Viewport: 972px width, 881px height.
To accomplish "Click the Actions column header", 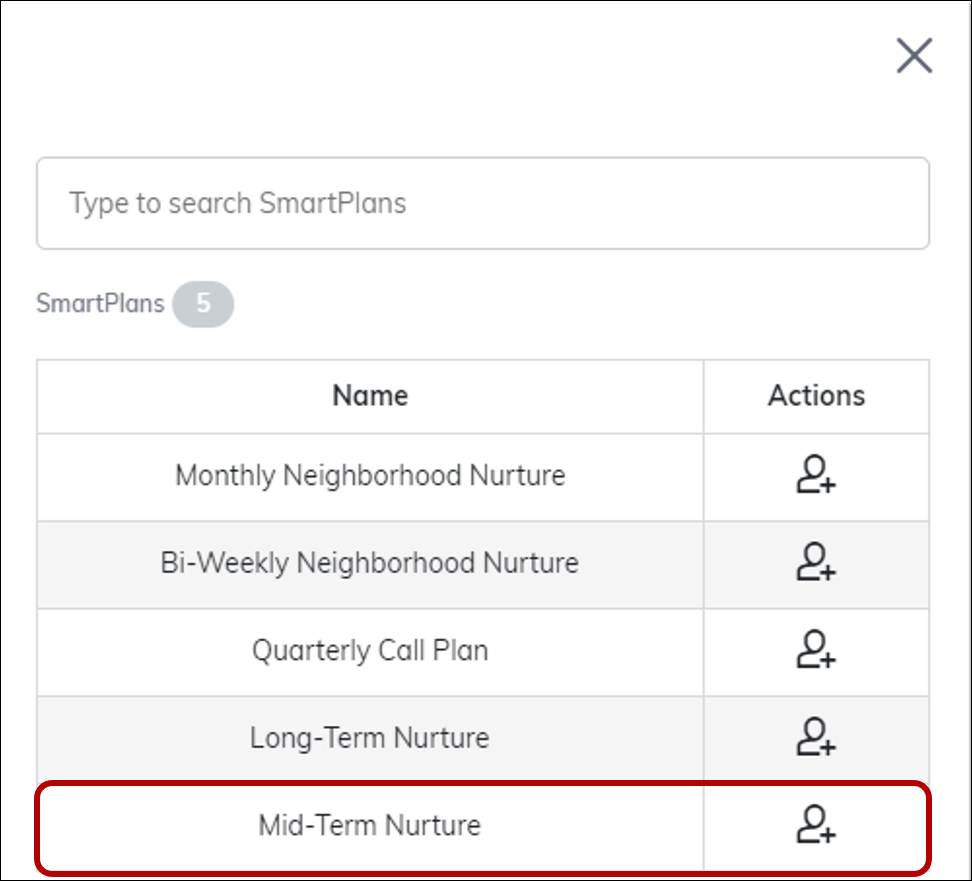I will [x=816, y=396].
